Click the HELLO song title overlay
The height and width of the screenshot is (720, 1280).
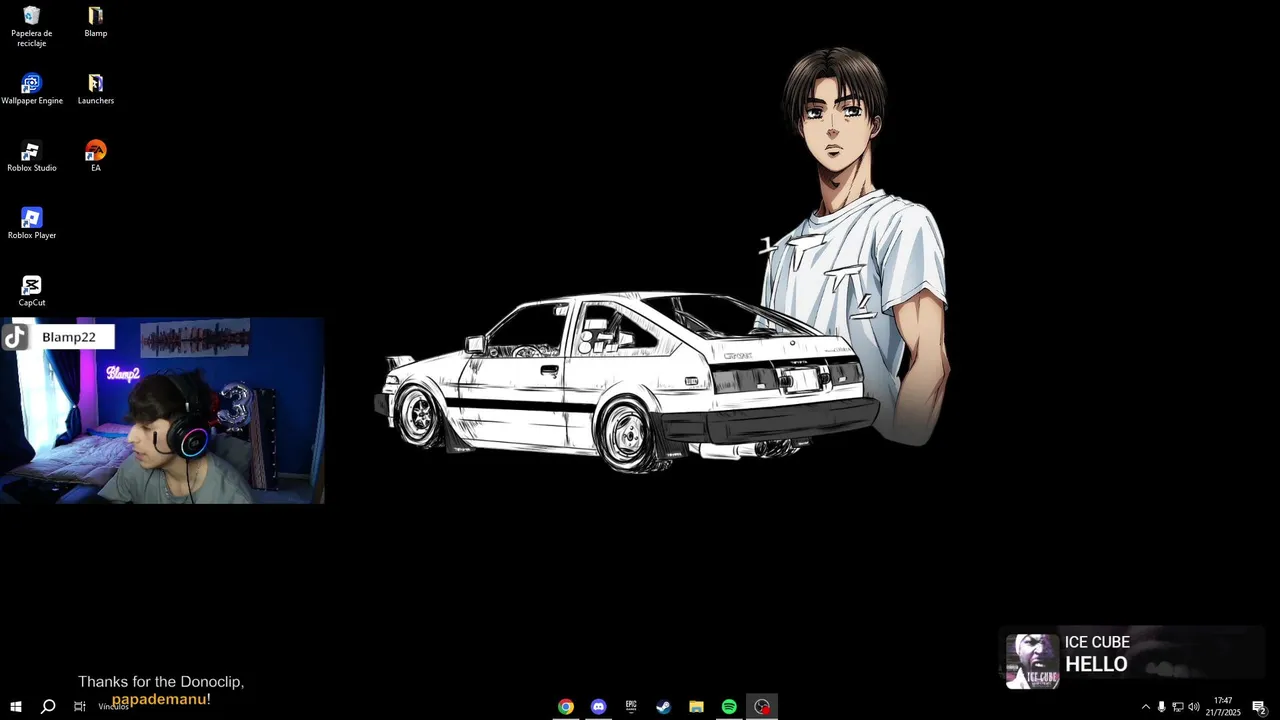tap(1096, 664)
